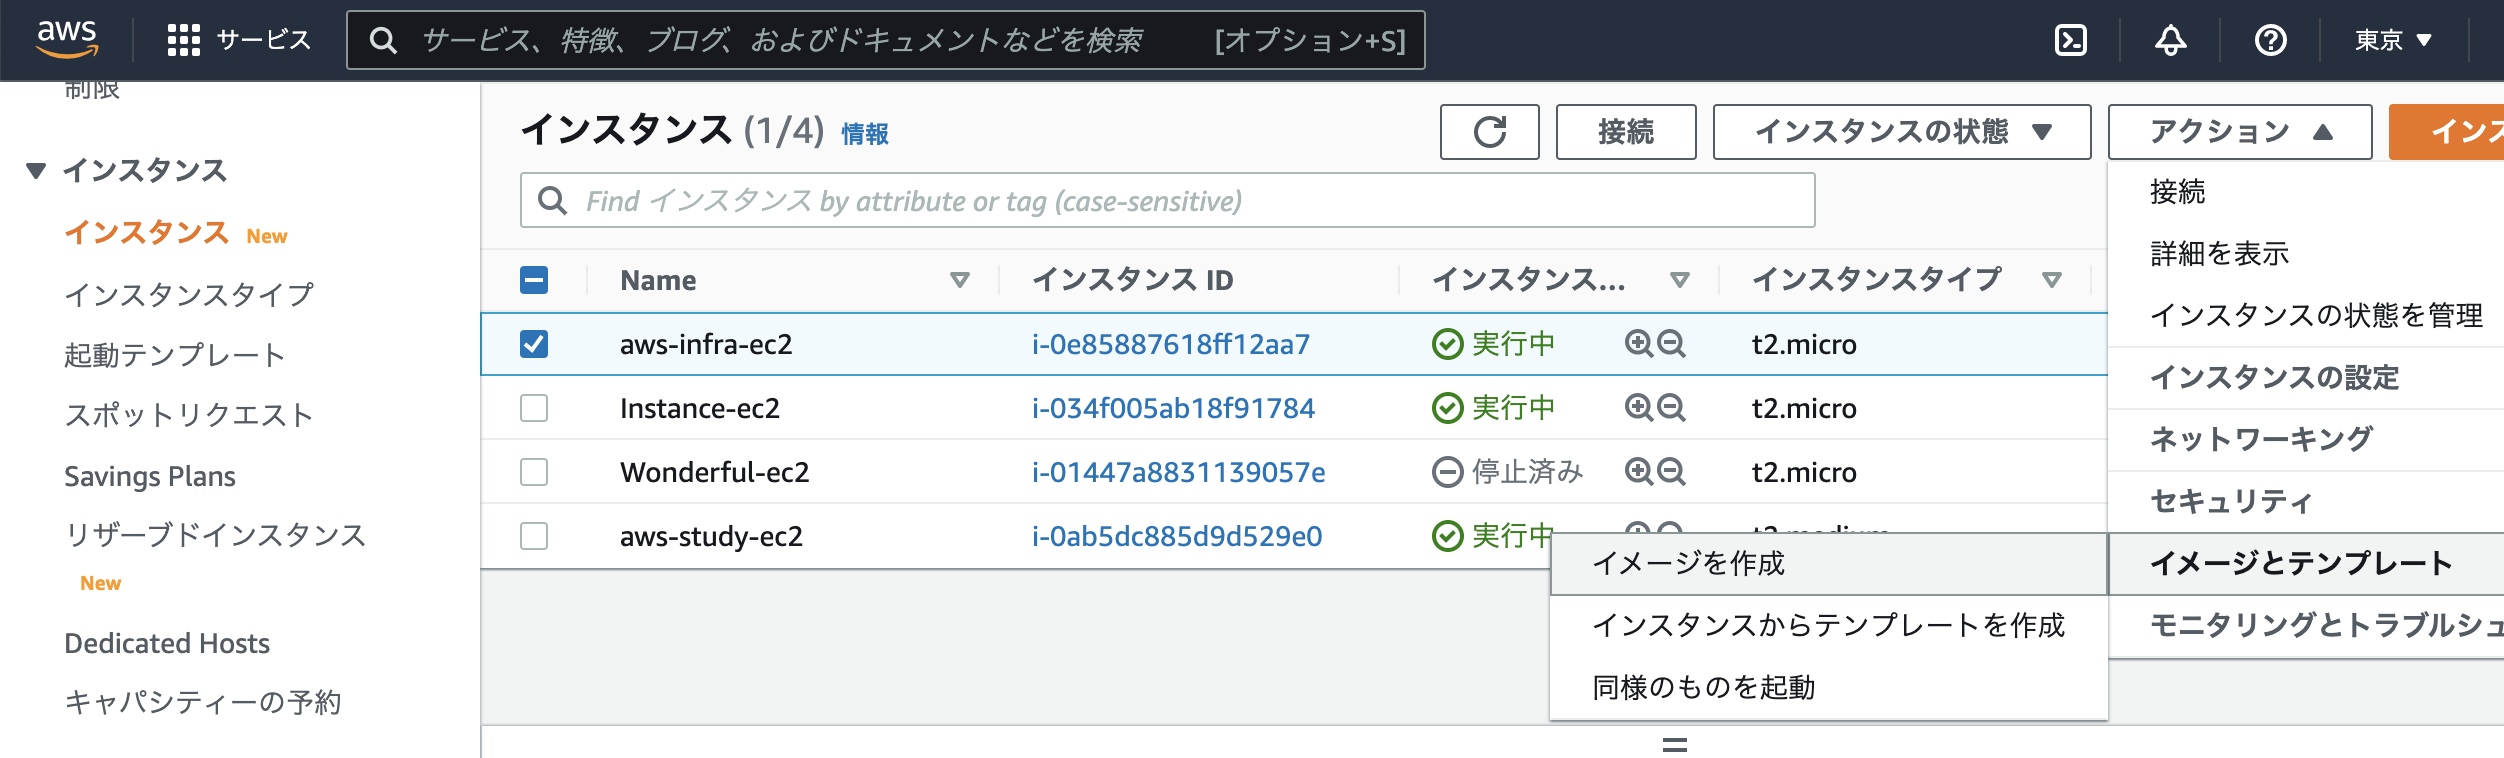Screen dimensions: 2504x758
Task: Open the notifications bell
Action: click(2170, 40)
